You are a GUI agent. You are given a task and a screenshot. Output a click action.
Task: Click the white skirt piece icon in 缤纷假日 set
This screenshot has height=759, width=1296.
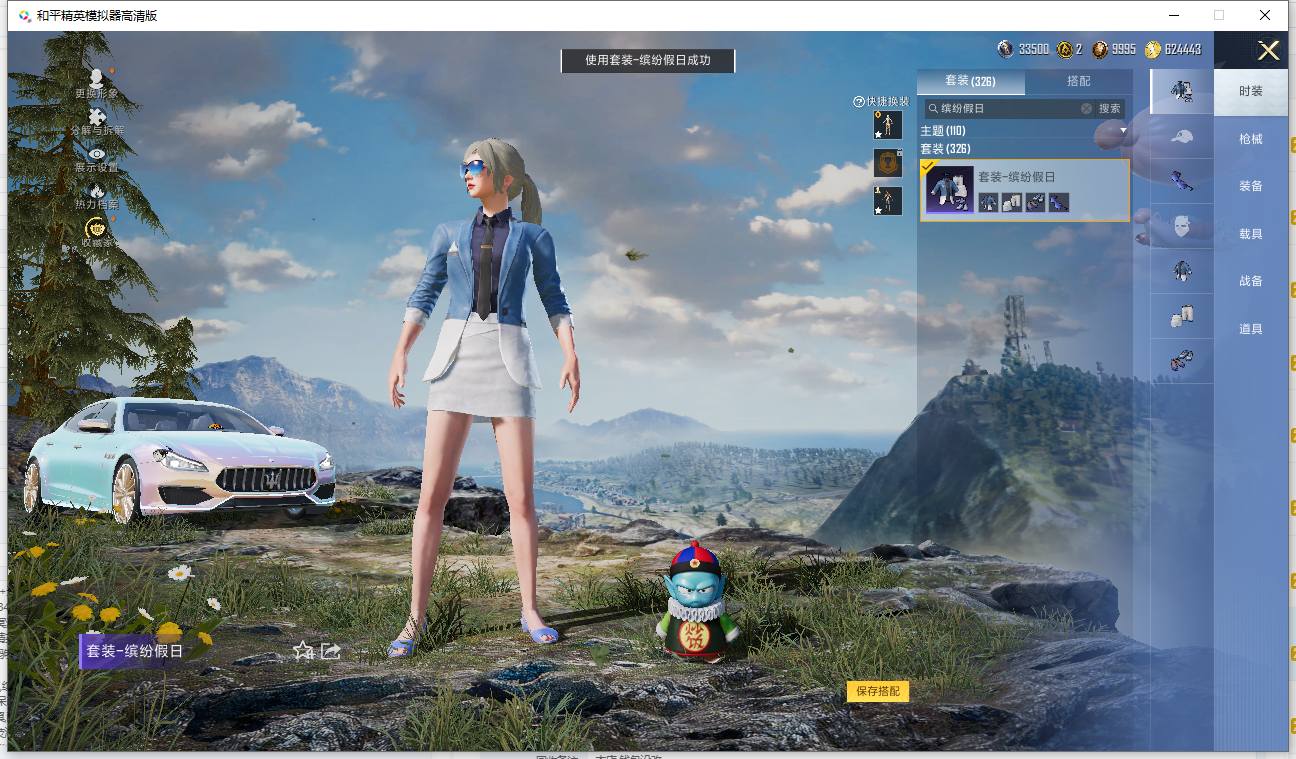click(x=1011, y=202)
